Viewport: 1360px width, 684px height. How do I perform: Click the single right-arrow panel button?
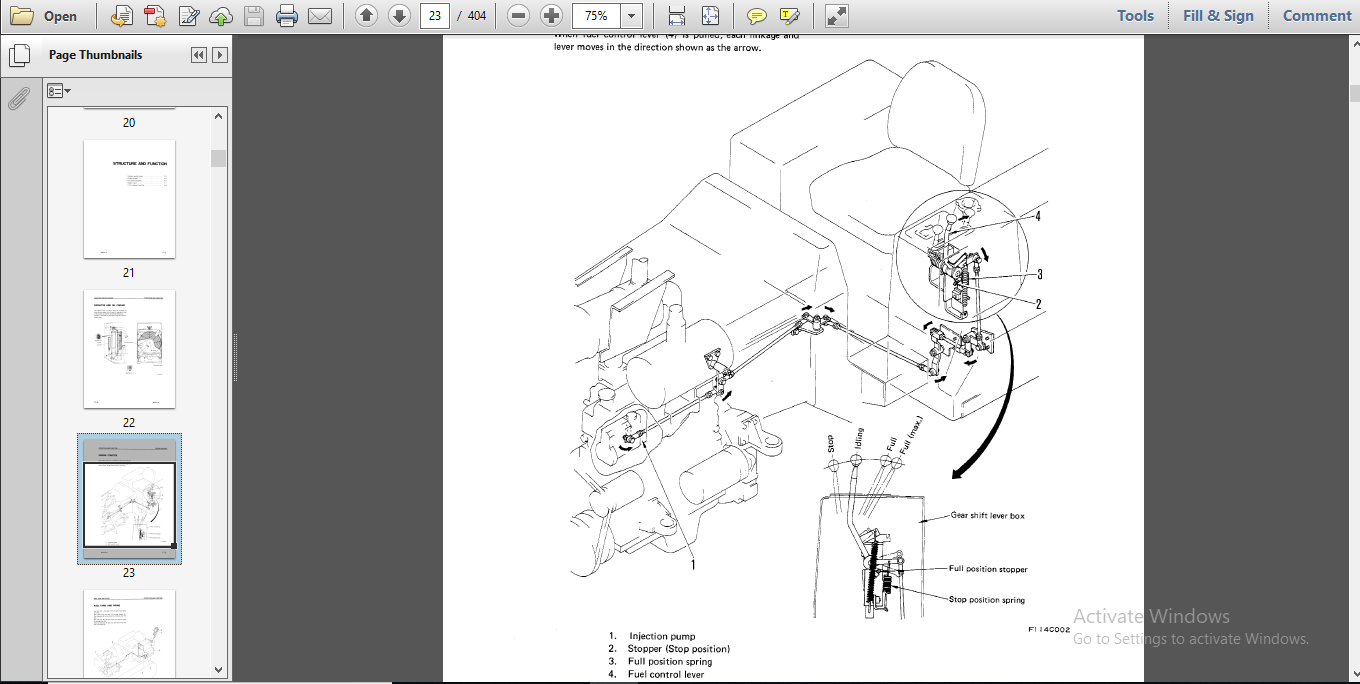tap(220, 55)
